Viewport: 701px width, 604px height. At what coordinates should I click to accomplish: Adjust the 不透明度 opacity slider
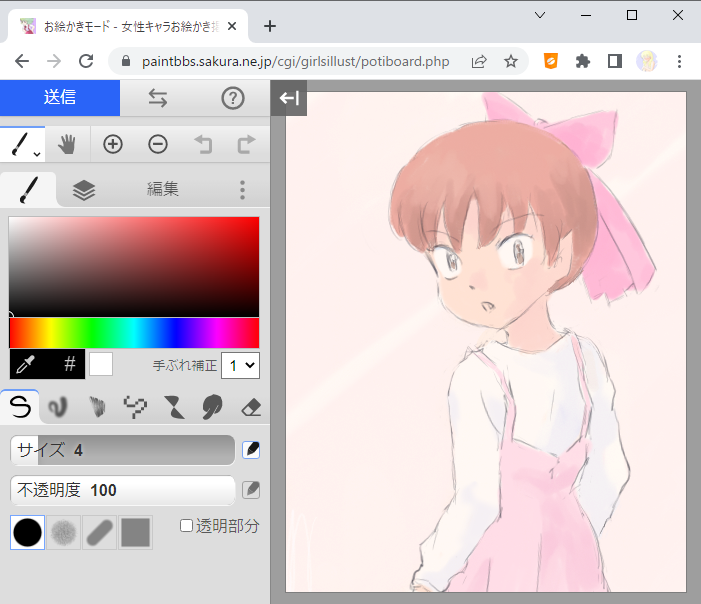122,490
